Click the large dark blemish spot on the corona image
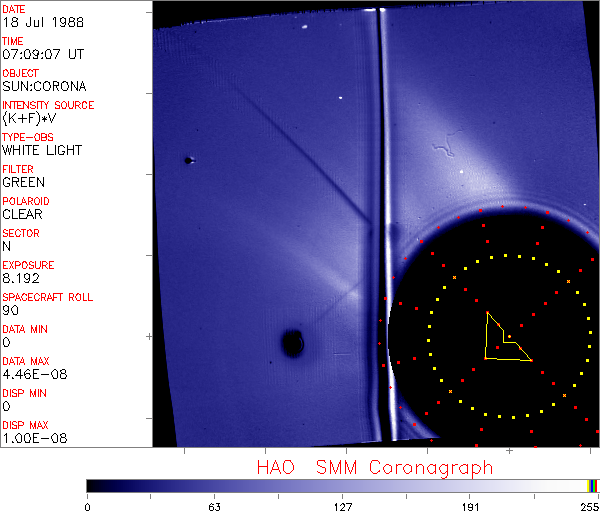 pos(292,344)
